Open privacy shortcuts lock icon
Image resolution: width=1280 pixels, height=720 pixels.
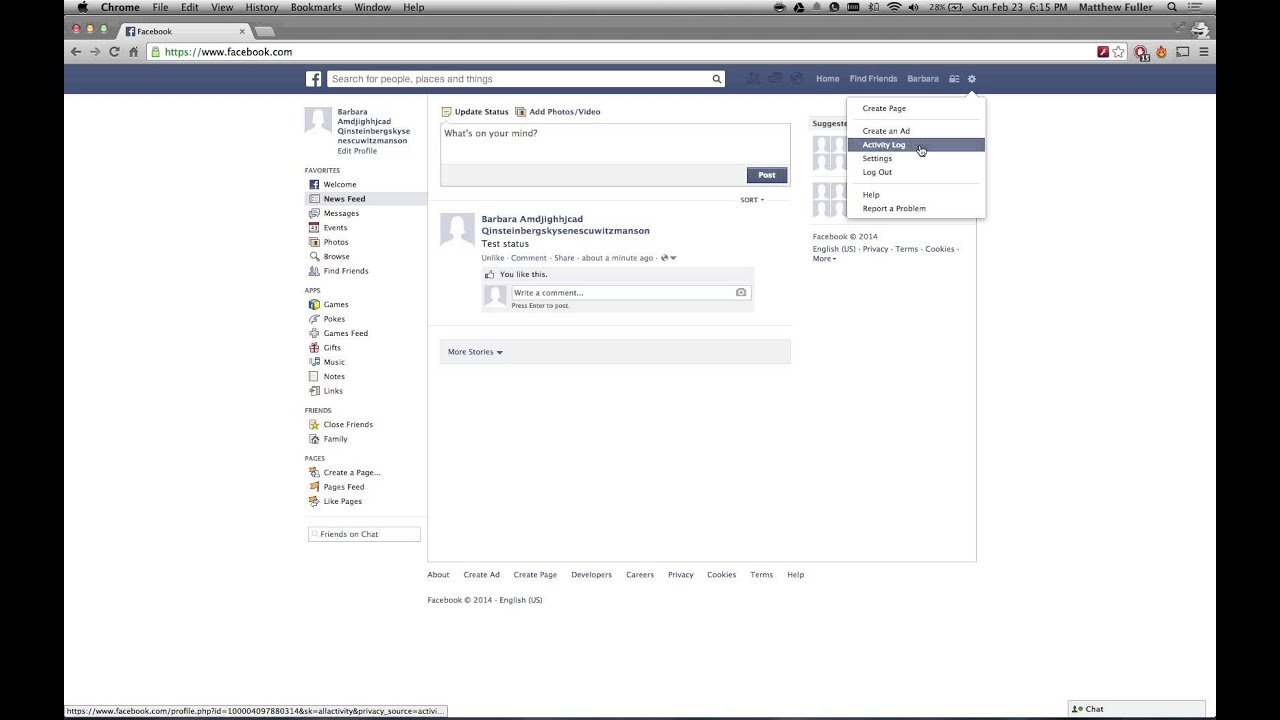(x=954, y=79)
